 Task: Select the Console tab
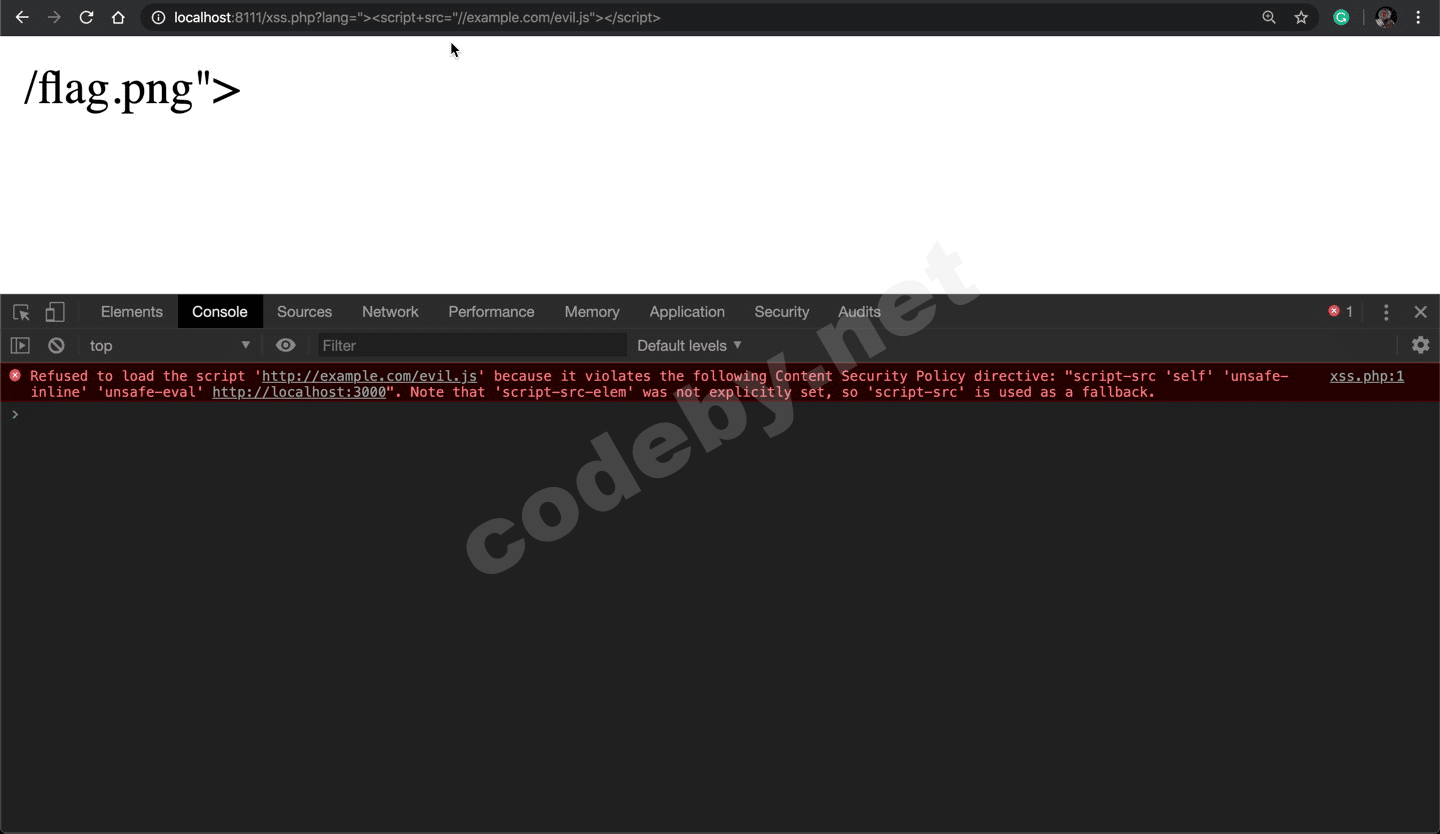tap(220, 312)
